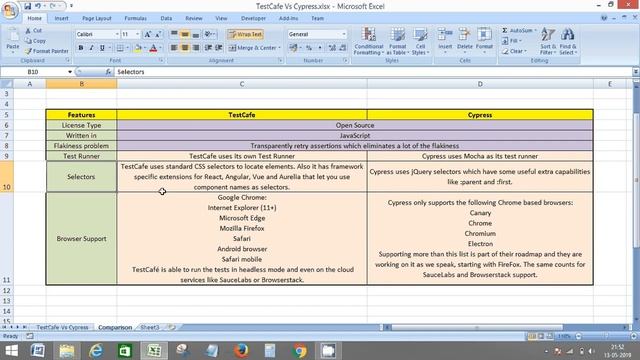Open the Format cells menu icon

click(484, 34)
